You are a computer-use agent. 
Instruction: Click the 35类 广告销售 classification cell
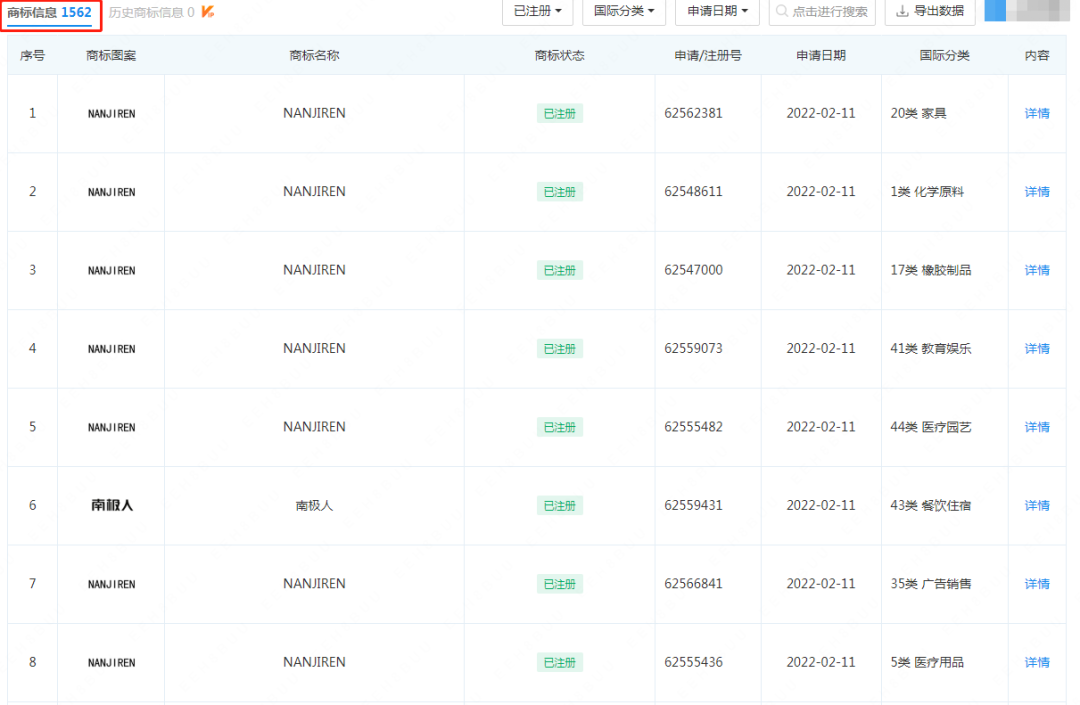tap(931, 585)
